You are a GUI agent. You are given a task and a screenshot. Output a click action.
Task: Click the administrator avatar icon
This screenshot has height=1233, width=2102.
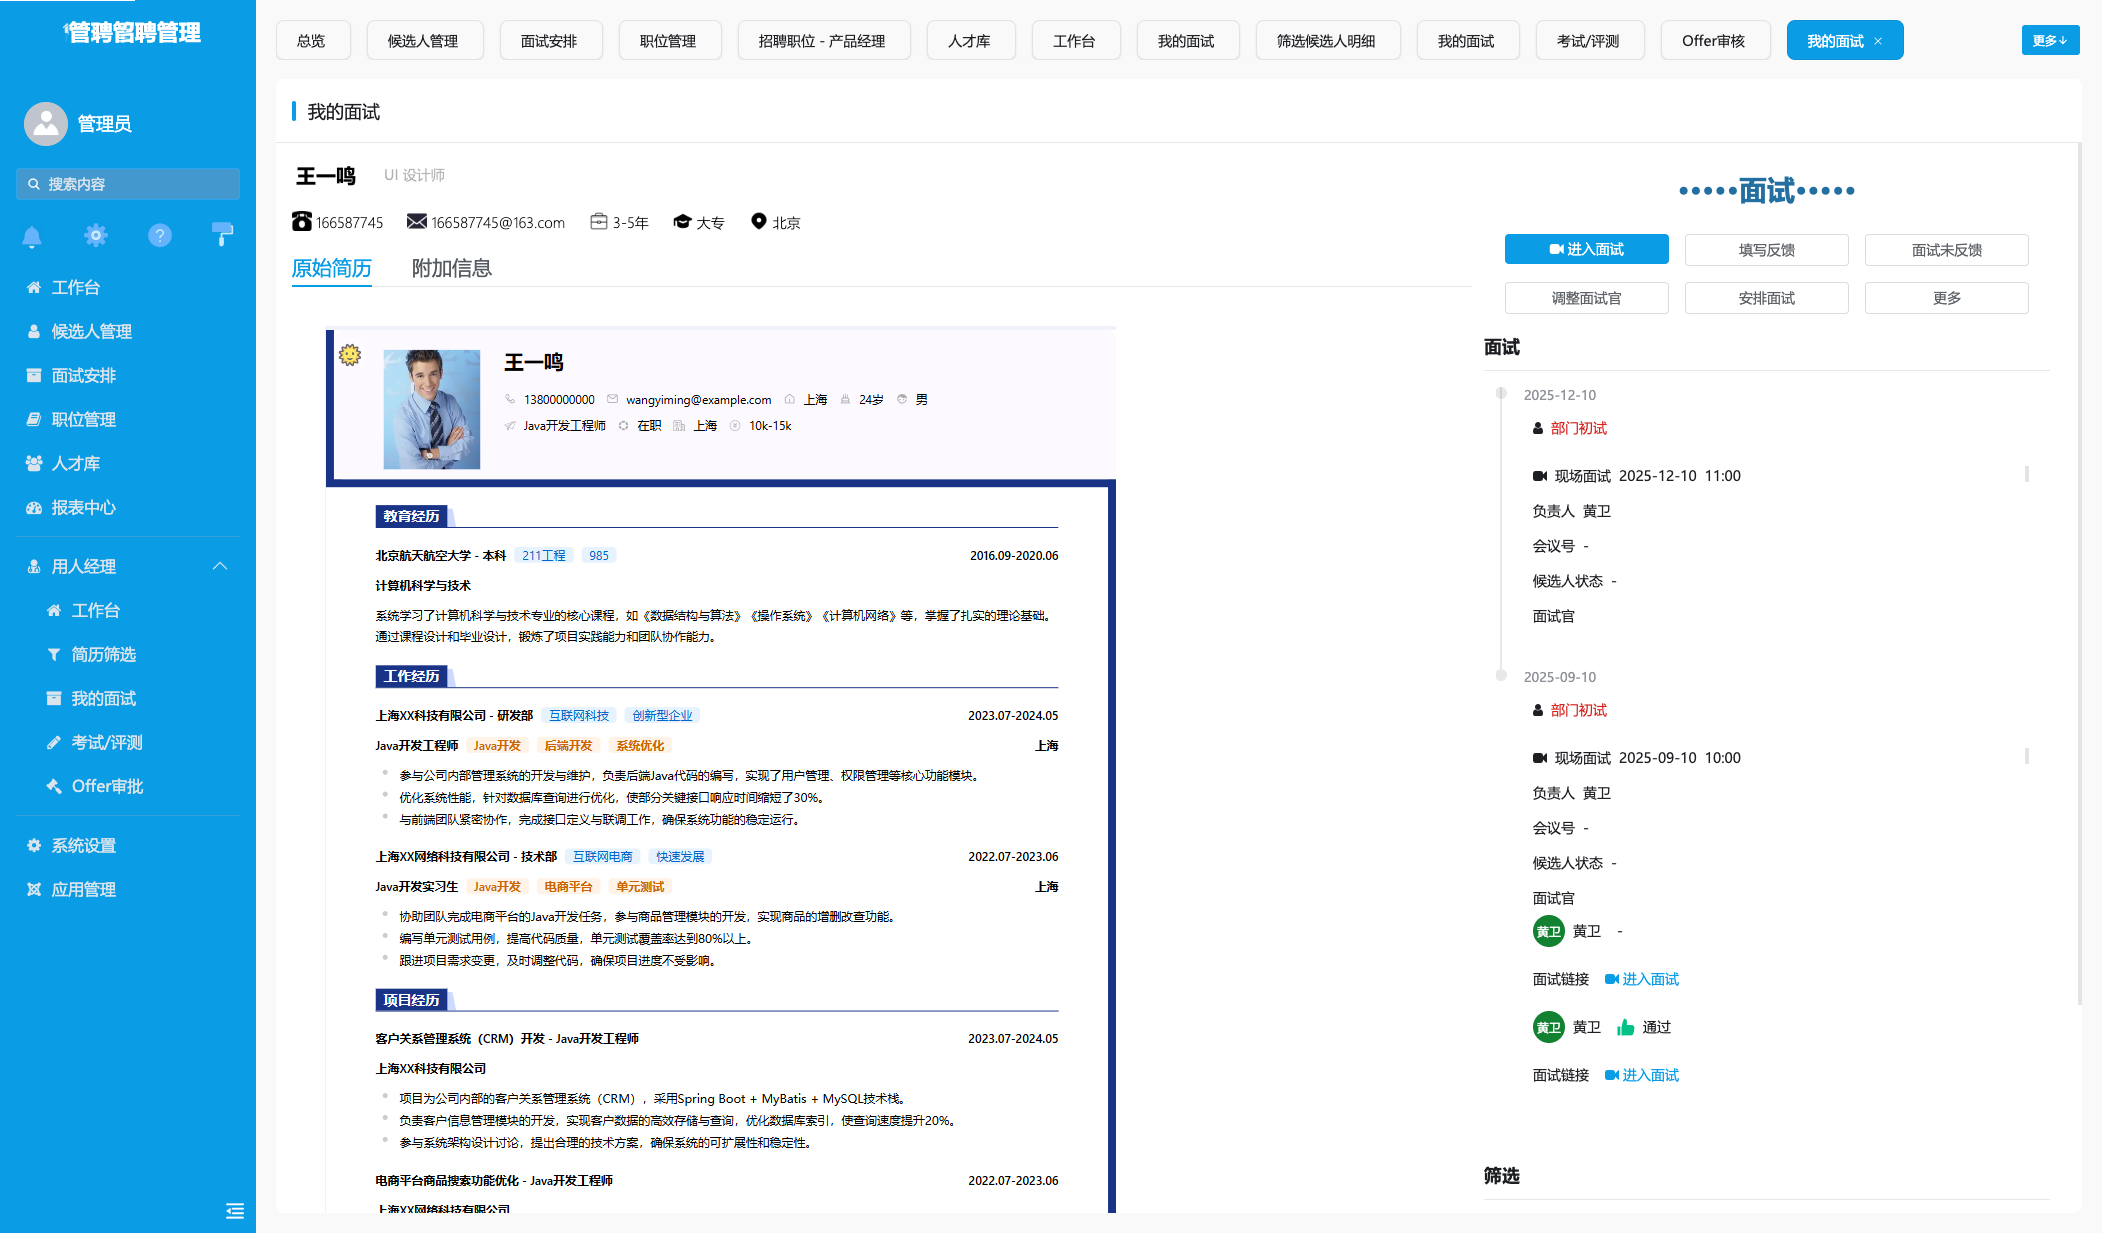46,123
